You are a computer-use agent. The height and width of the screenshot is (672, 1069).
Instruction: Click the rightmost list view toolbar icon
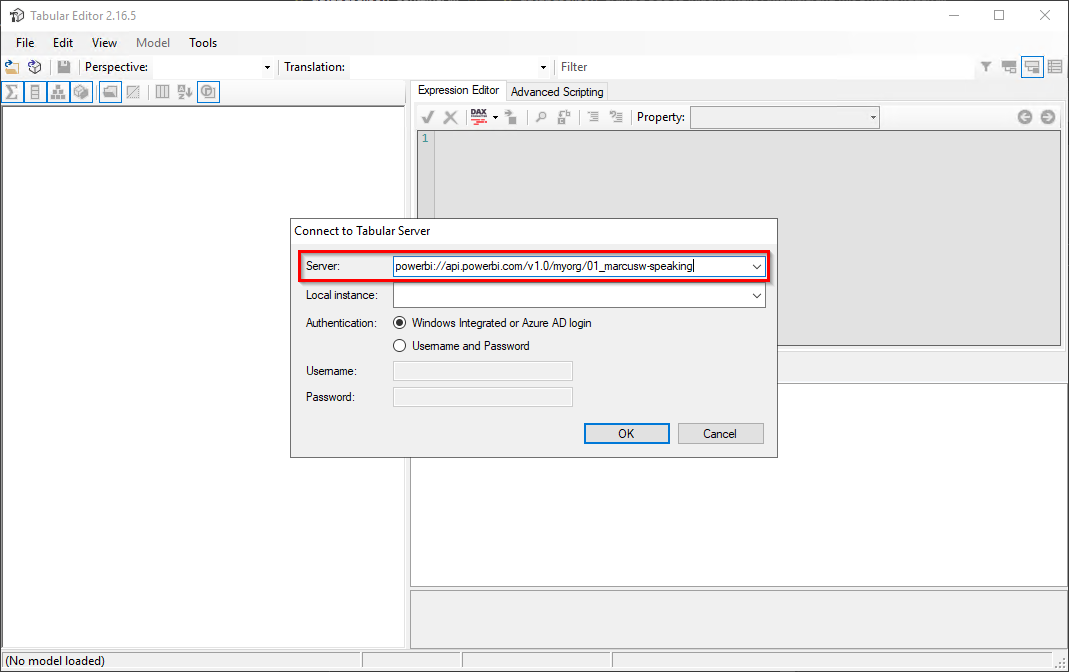click(1055, 67)
